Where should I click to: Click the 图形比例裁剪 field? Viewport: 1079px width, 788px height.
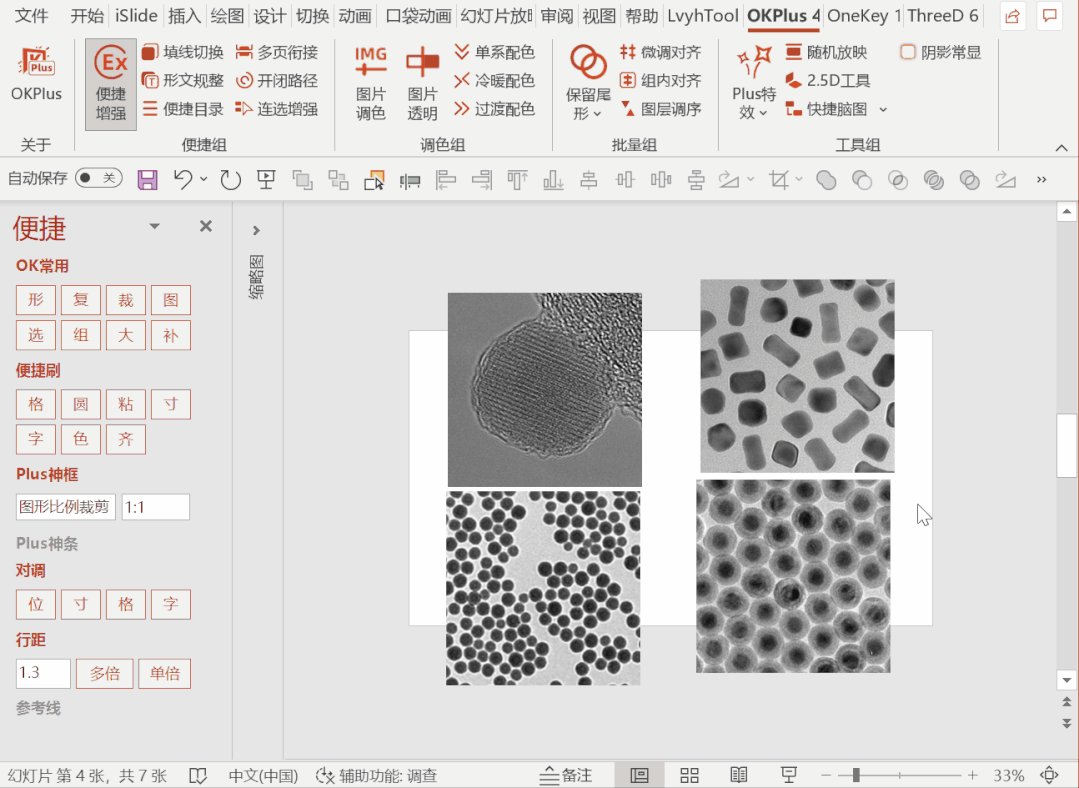point(65,507)
